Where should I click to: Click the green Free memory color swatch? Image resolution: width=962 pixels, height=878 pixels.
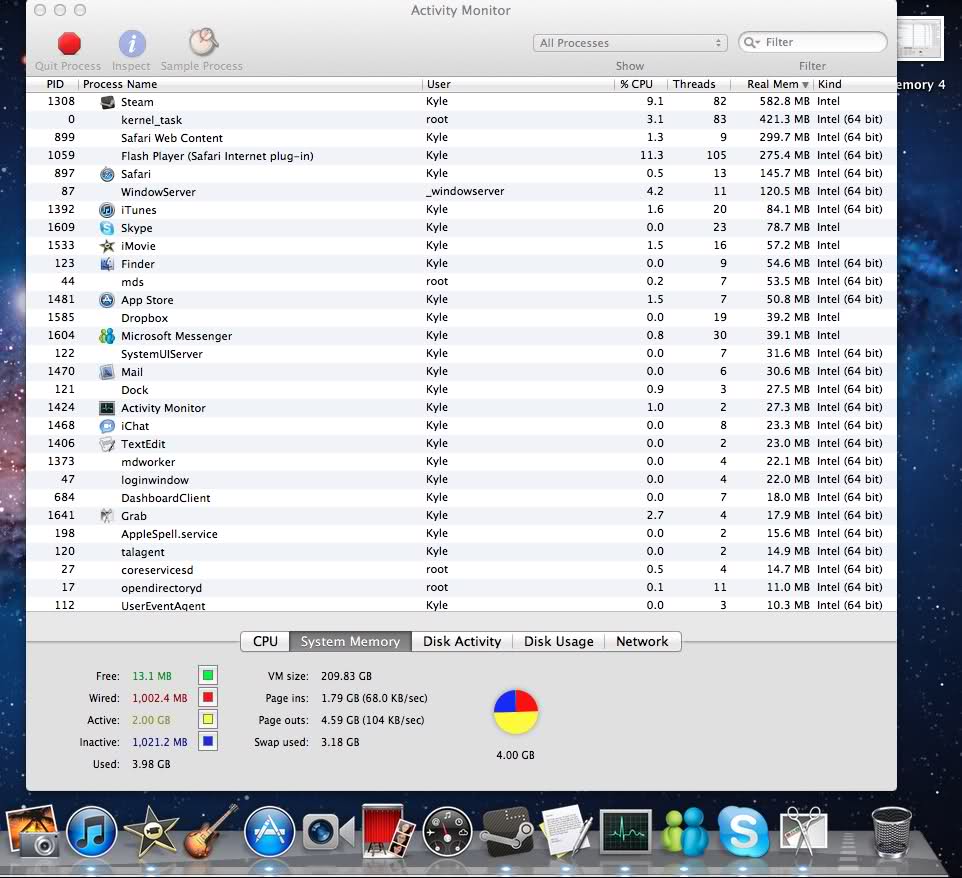pos(208,676)
